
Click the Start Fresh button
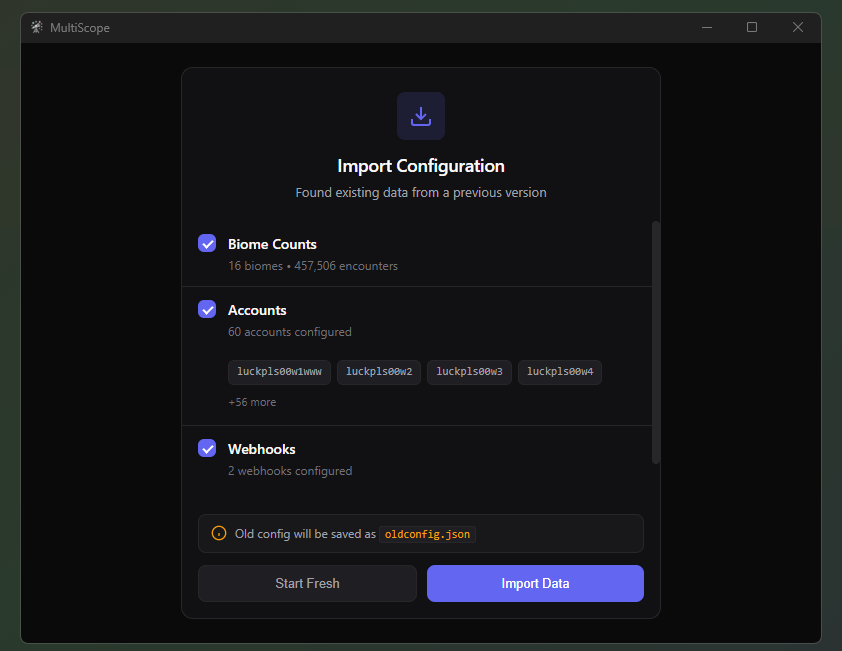pyautogui.click(x=307, y=583)
